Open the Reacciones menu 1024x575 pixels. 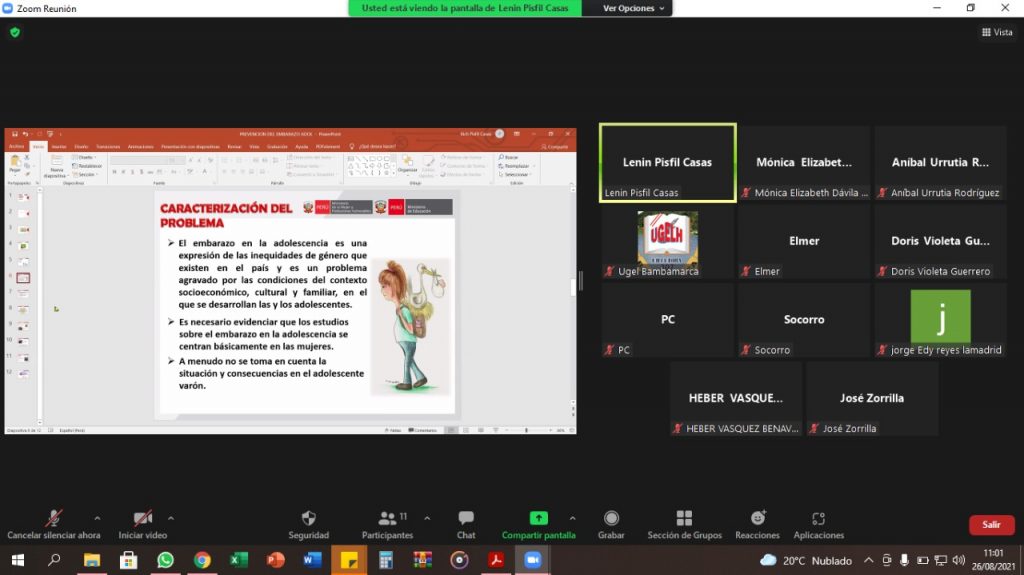pos(757,518)
